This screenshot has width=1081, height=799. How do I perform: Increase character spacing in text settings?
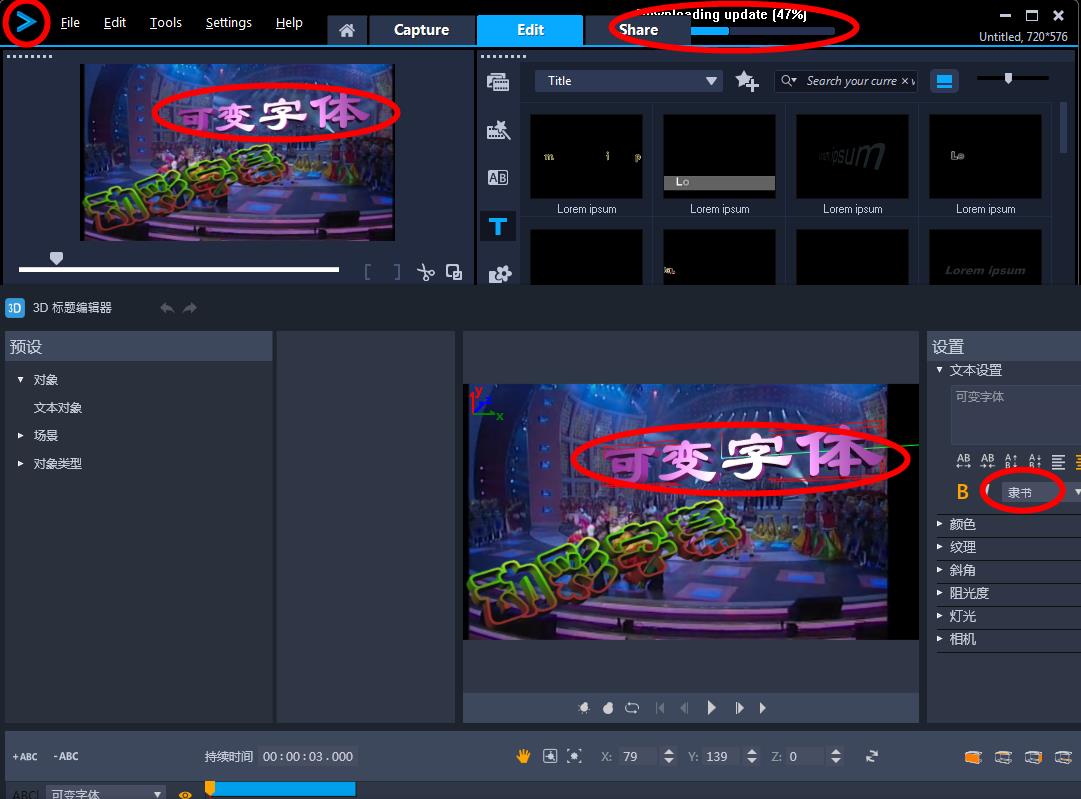964,461
